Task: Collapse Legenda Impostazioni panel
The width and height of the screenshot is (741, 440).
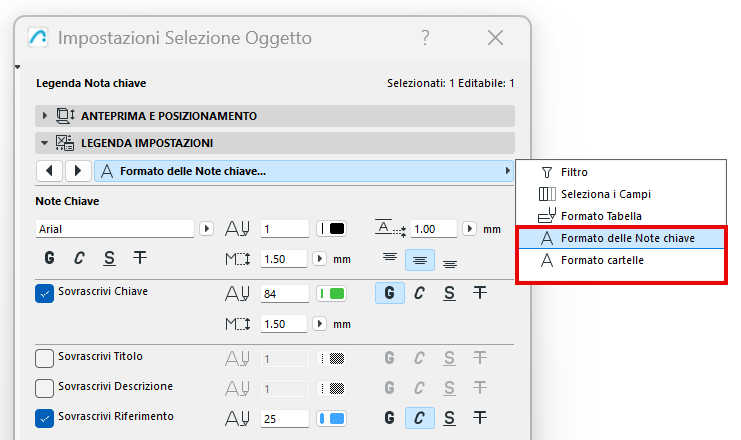Action: (44, 143)
